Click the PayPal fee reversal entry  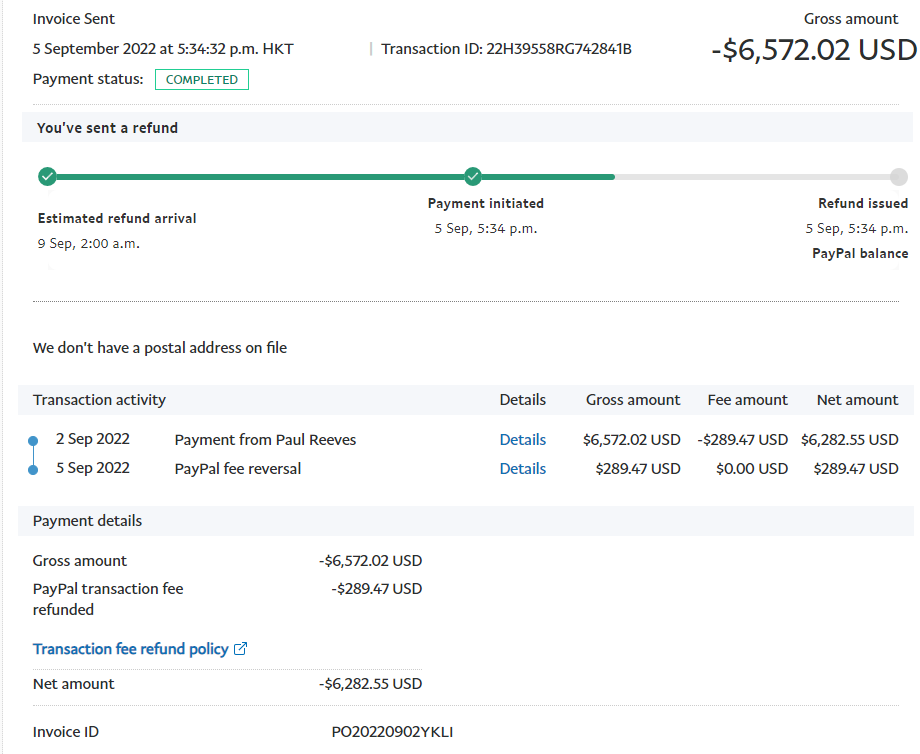(x=237, y=469)
